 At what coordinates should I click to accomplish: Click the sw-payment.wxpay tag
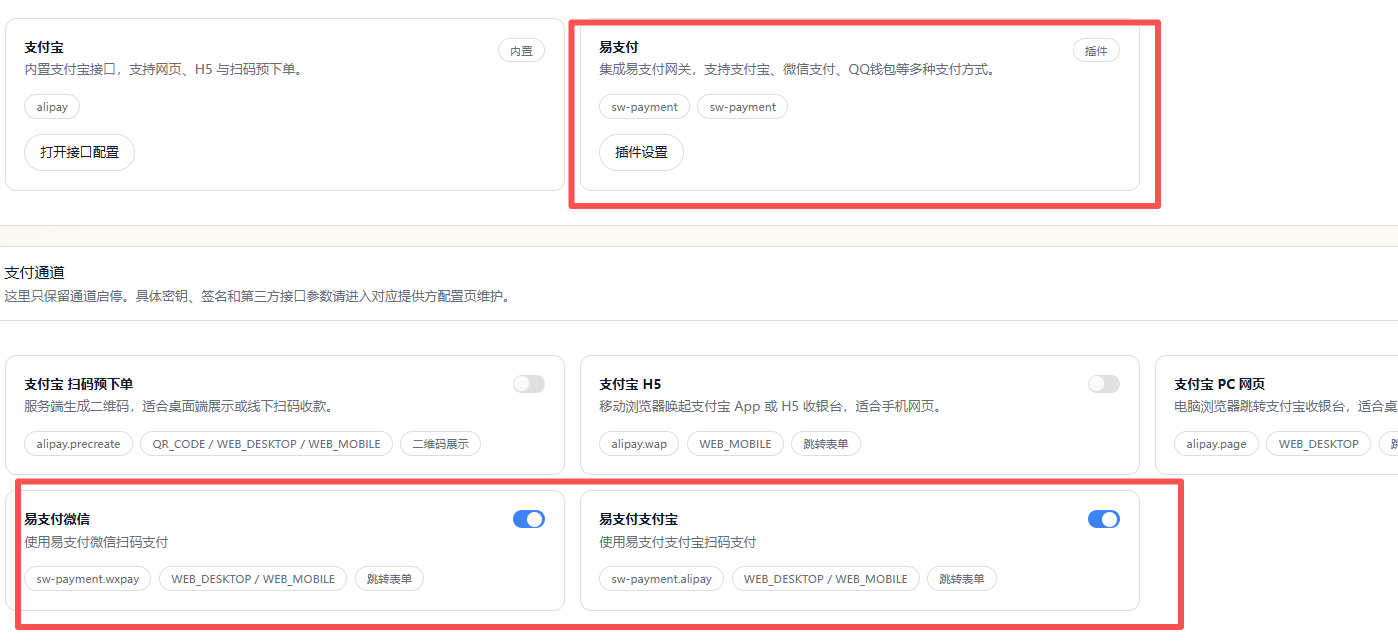pyautogui.click(x=88, y=579)
